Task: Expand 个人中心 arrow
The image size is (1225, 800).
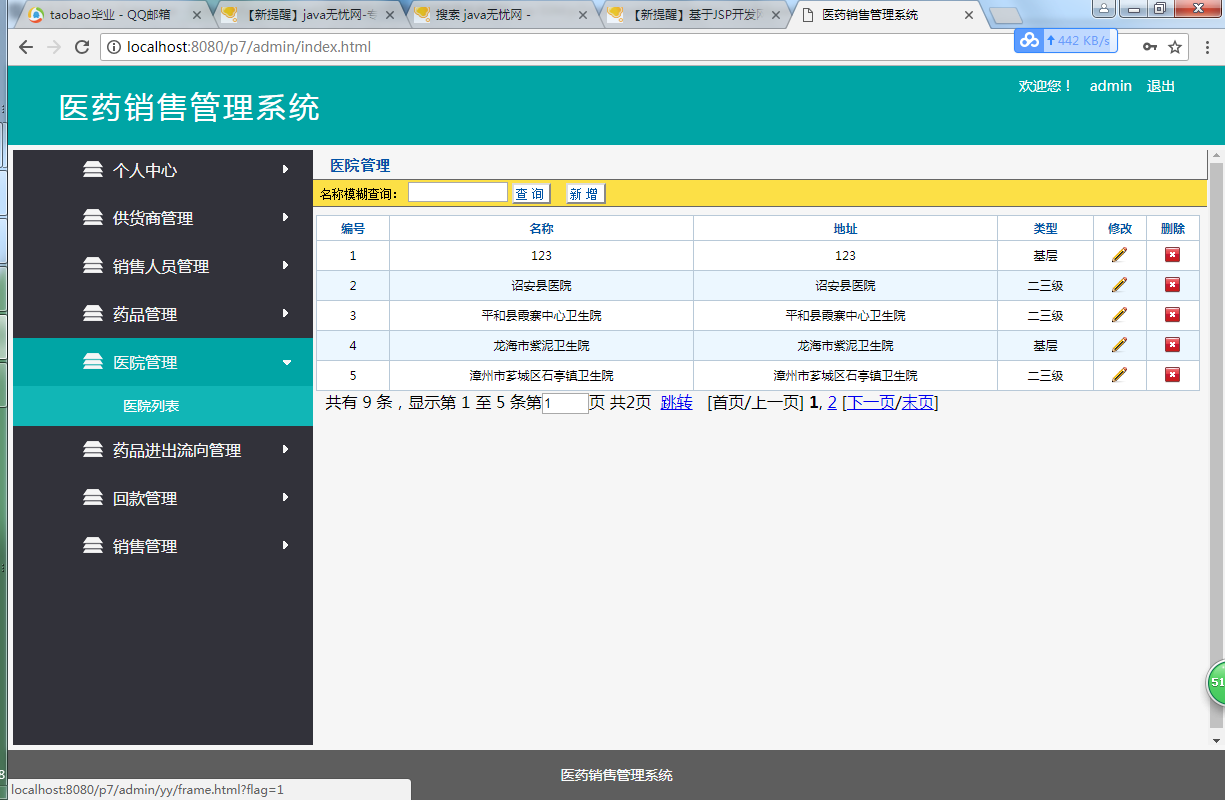Action: [286, 169]
